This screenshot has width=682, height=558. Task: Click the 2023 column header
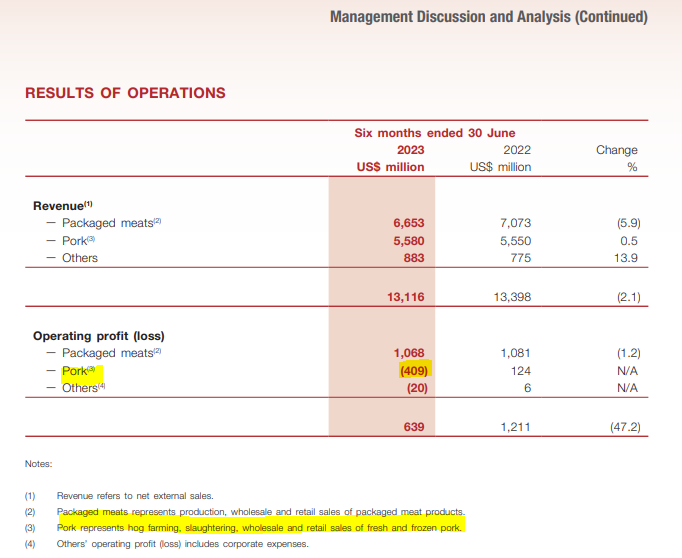coord(411,150)
